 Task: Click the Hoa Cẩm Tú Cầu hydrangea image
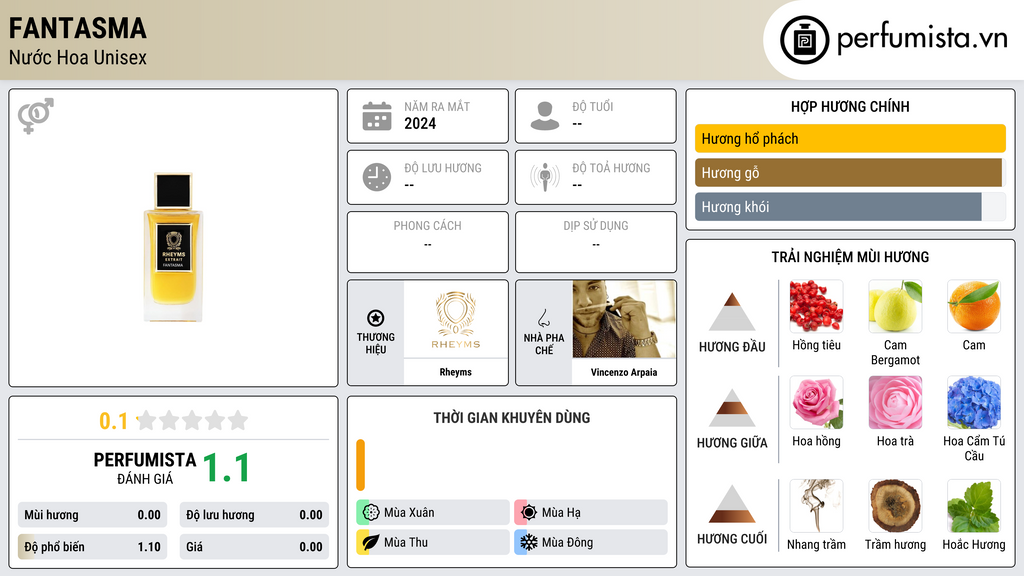pos(974,402)
